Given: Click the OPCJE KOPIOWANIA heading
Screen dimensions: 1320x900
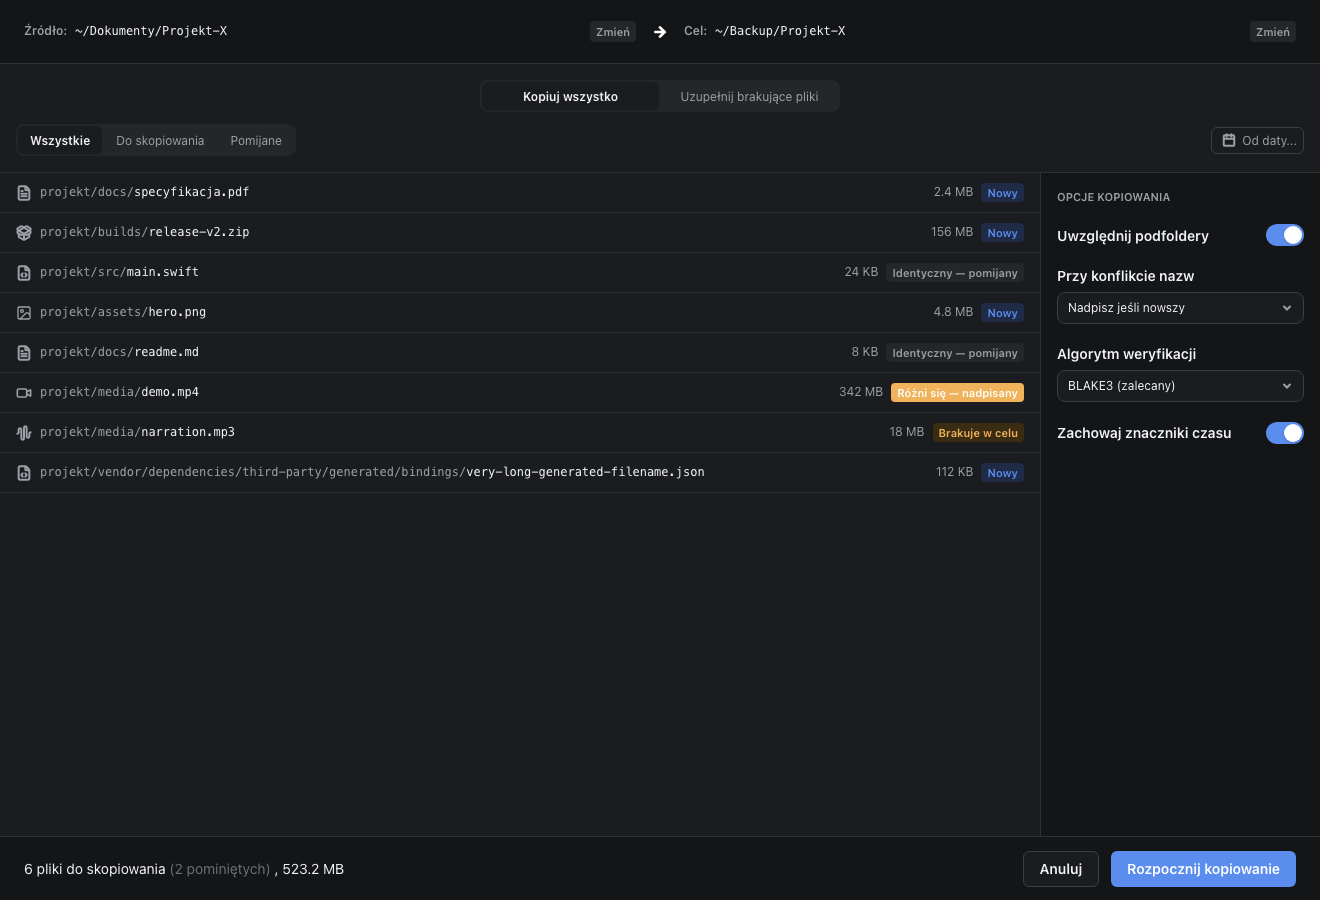Looking at the screenshot, I should [1113, 197].
